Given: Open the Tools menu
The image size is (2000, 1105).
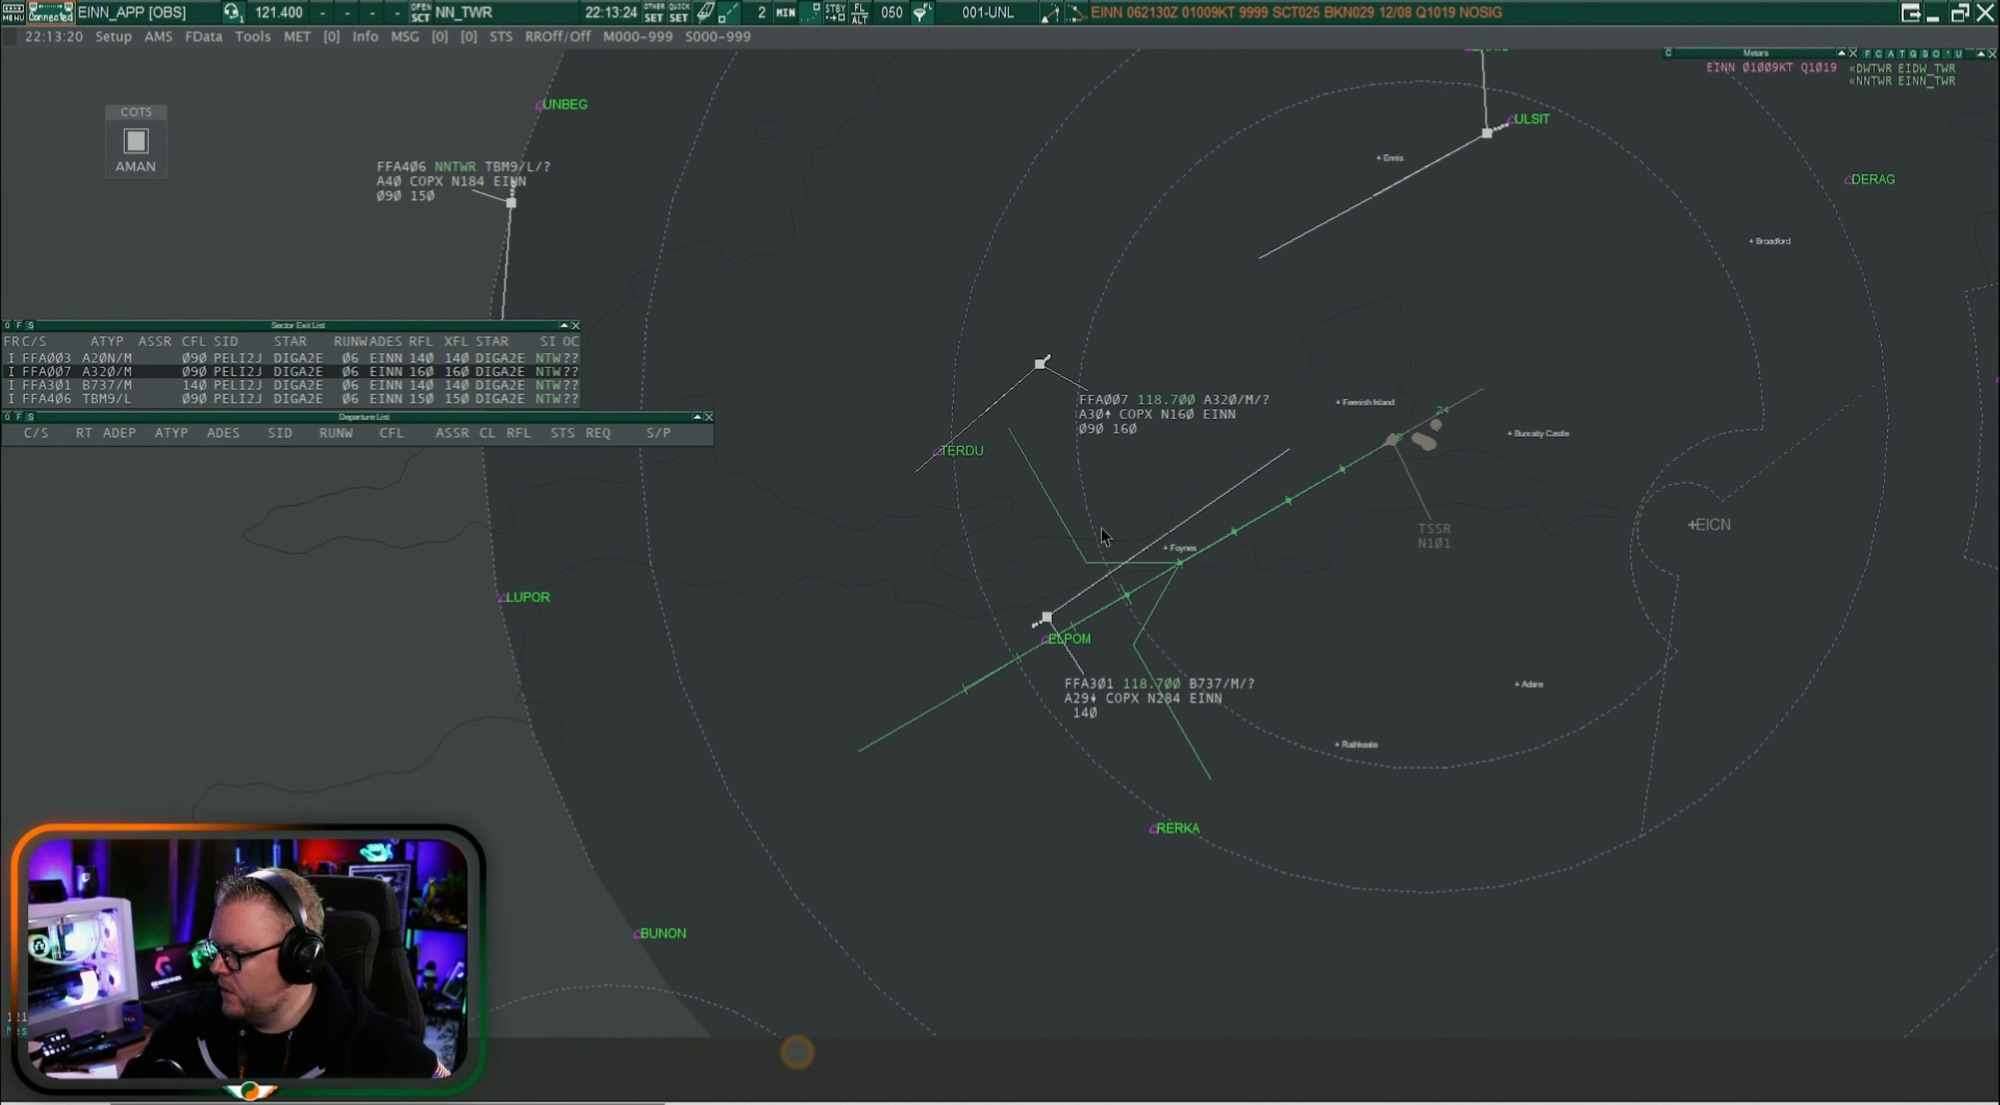Looking at the screenshot, I should pyautogui.click(x=252, y=36).
